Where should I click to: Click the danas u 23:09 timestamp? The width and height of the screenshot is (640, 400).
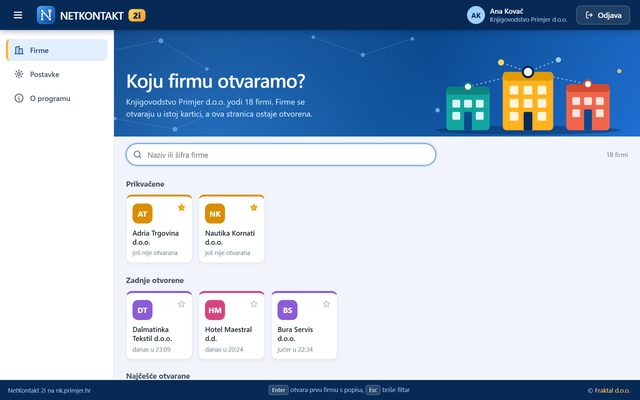coord(151,349)
